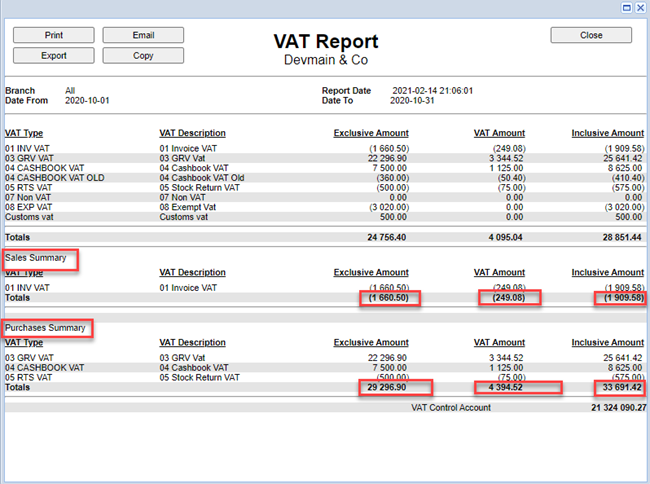650x484 pixels.
Task: Export the VAT report
Action: coord(53,55)
